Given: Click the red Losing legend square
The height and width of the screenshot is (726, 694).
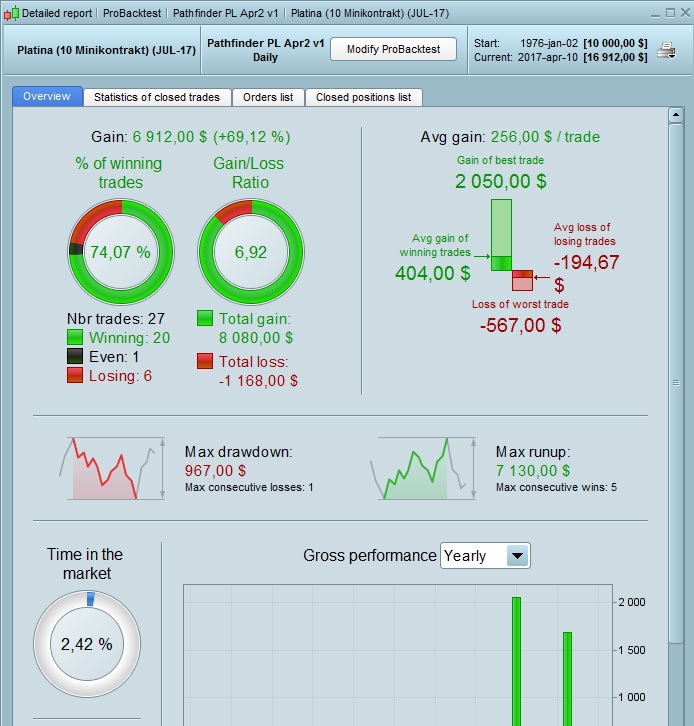Looking at the screenshot, I should 75,375.
